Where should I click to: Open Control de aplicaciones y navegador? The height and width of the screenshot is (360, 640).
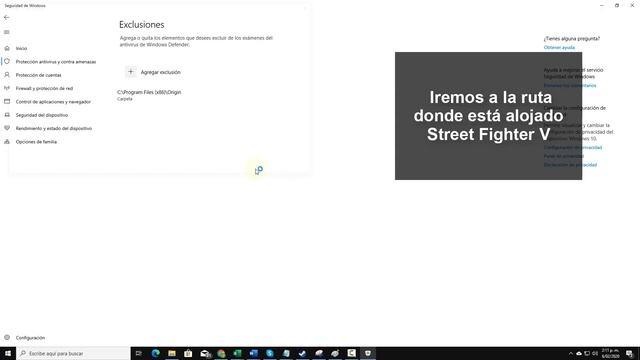(x=53, y=102)
